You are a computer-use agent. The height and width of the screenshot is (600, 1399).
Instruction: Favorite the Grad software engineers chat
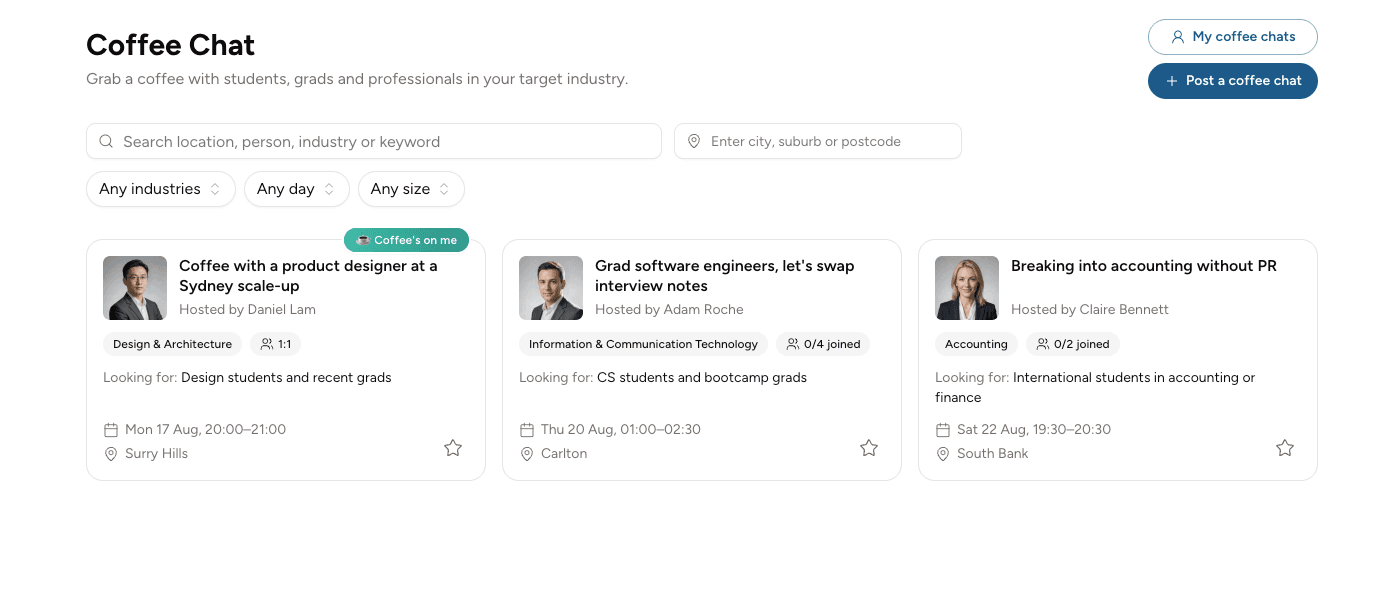pyautogui.click(x=869, y=448)
